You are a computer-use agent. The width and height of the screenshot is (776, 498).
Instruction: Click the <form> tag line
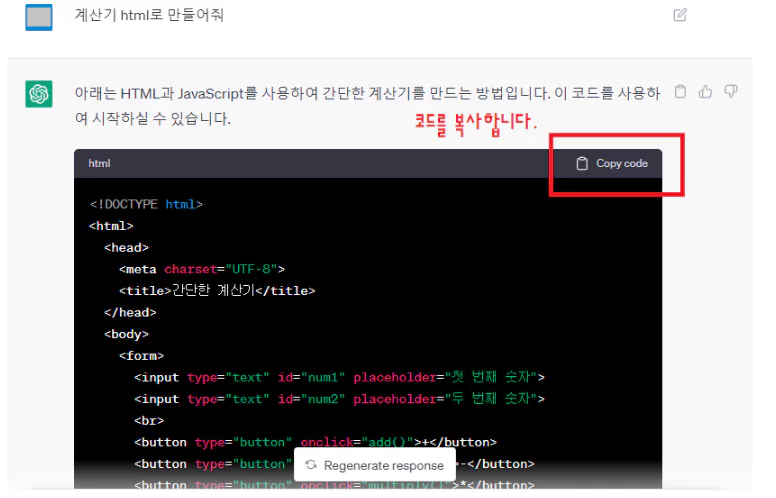pyautogui.click(x=141, y=355)
